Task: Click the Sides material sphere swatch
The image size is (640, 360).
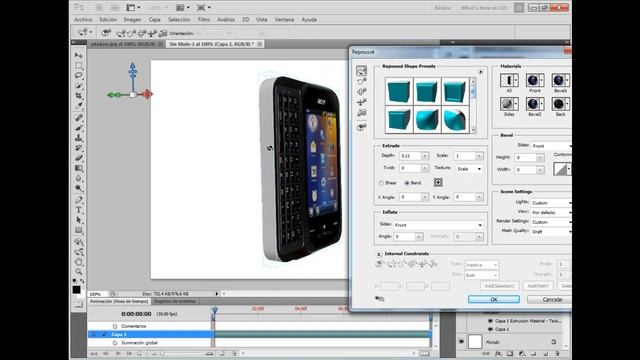Action: tap(507, 104)
